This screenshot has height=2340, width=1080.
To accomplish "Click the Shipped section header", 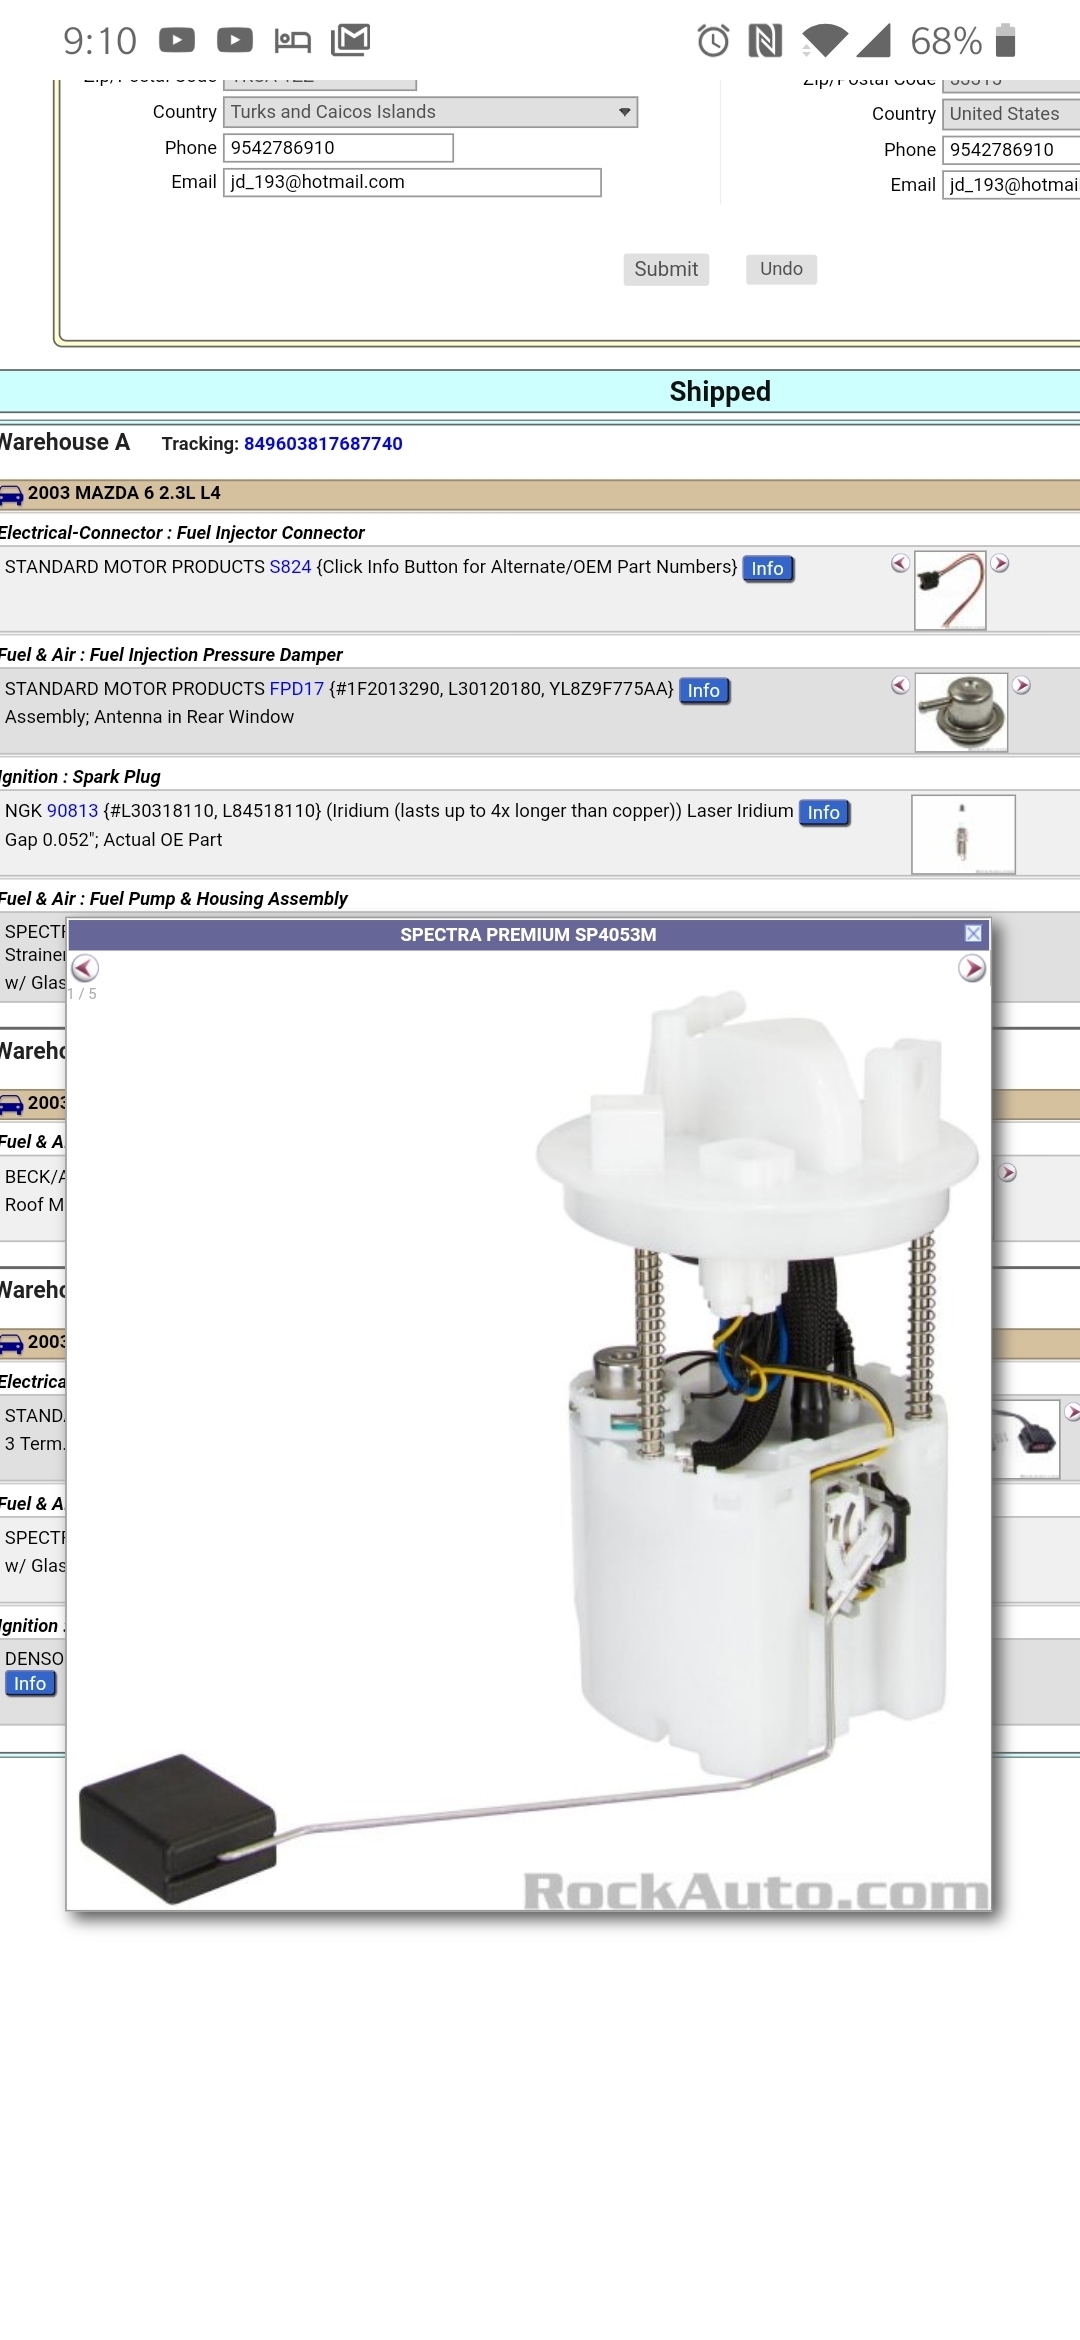I will [x=720, y=391].
